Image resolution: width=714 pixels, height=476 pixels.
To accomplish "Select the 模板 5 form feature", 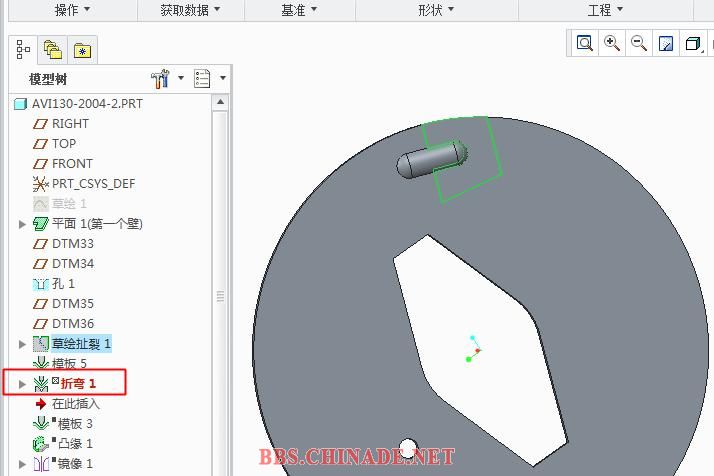I will click(69, 363).
